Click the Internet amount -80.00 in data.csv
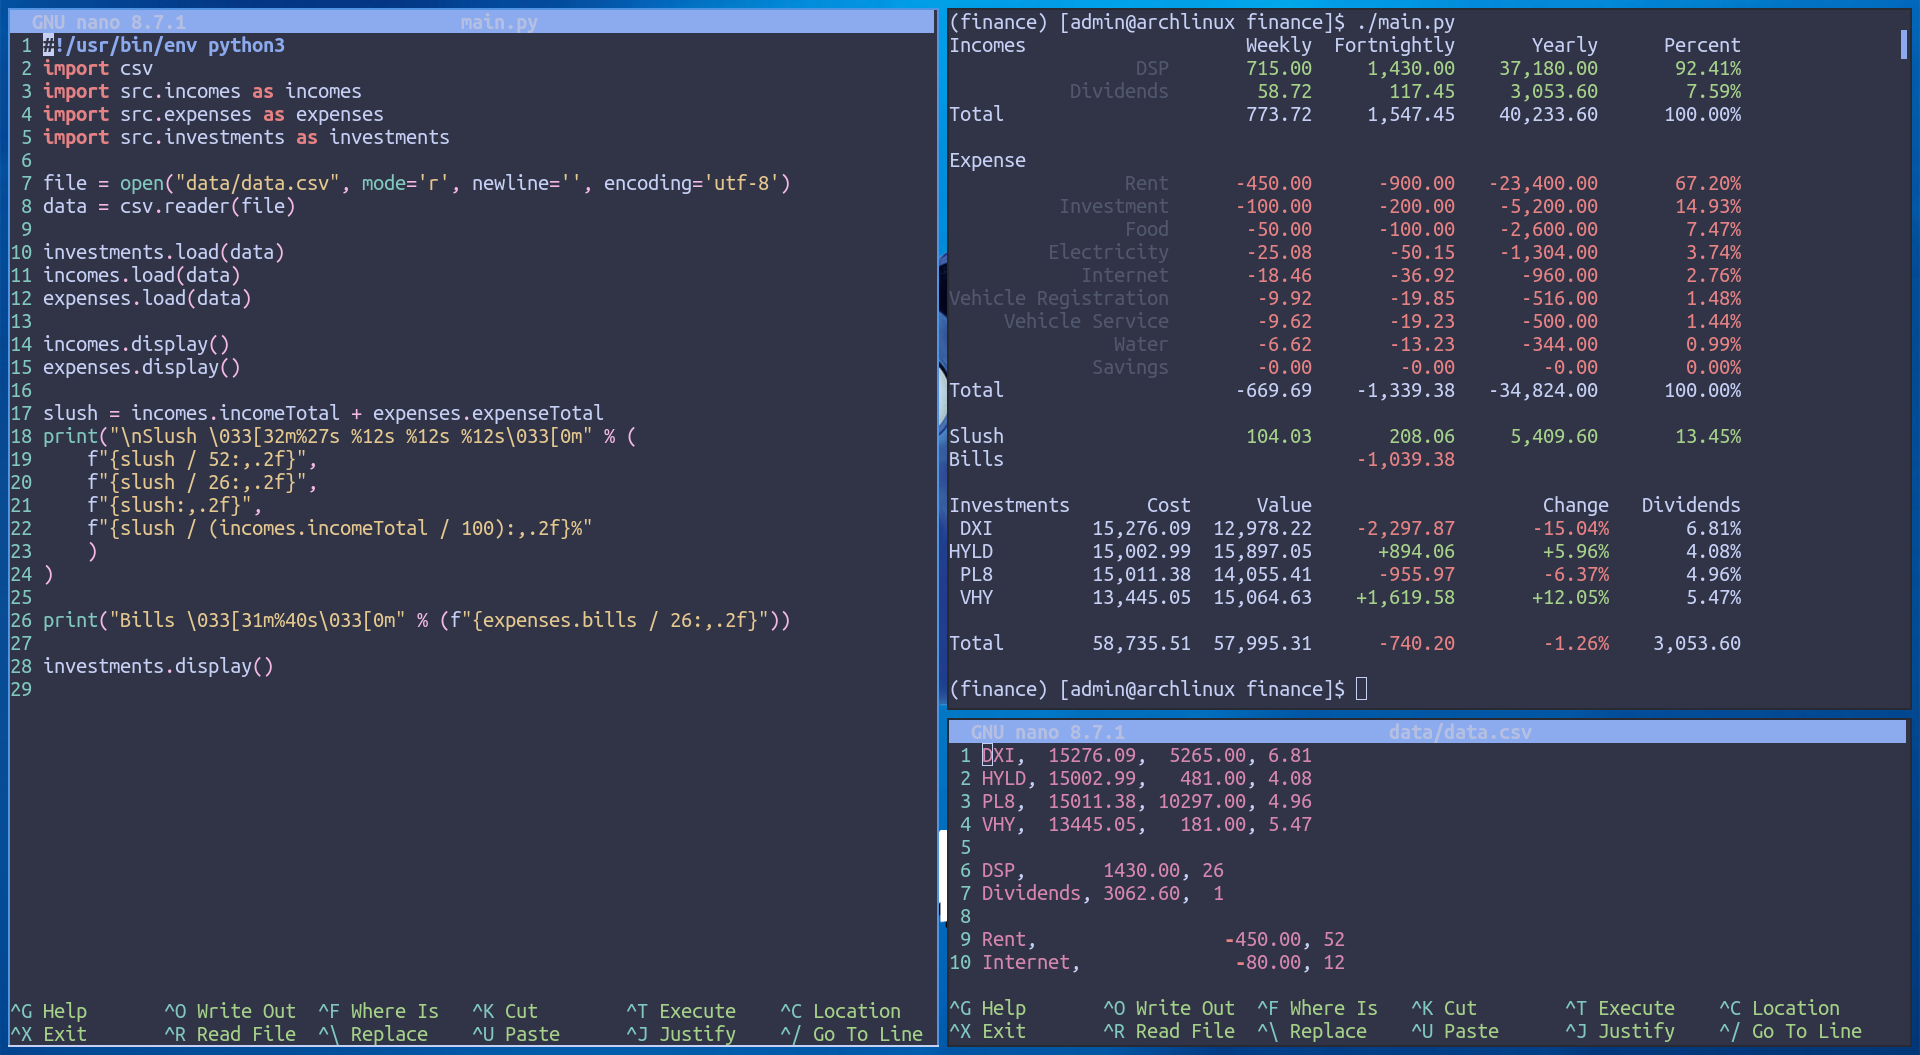 pyautogui.click(x=1268, y=962)
